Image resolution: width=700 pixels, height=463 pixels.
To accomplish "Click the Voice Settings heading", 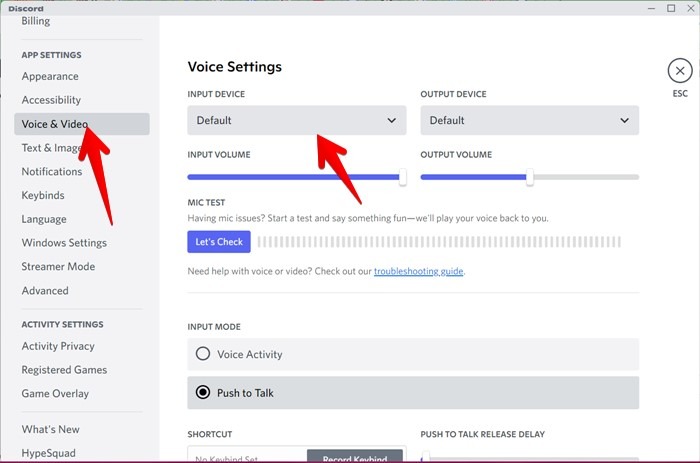I will click(x=234, y=67).
